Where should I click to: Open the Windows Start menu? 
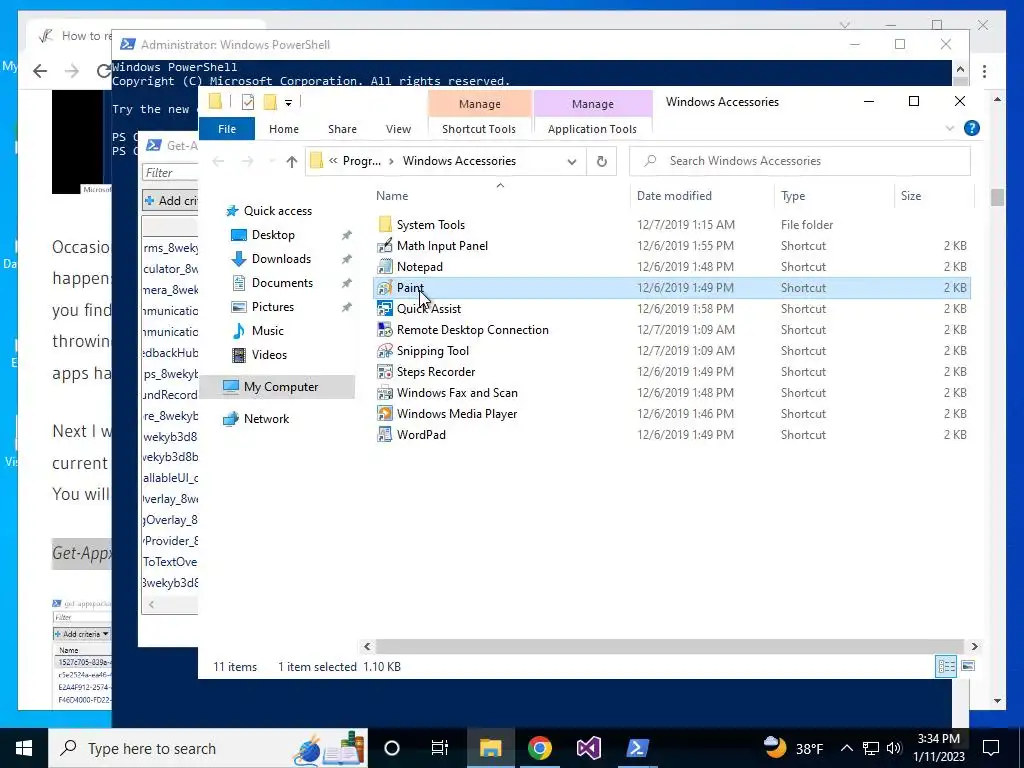pyautogui.click(x=24, y=748)
